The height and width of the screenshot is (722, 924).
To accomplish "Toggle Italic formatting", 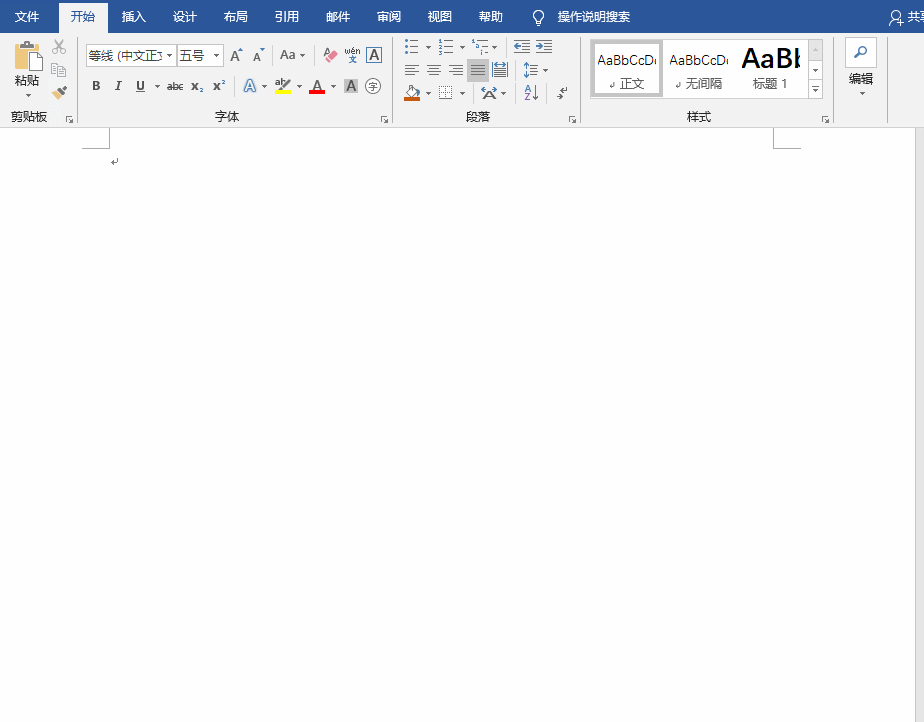I will pos(118,86).
